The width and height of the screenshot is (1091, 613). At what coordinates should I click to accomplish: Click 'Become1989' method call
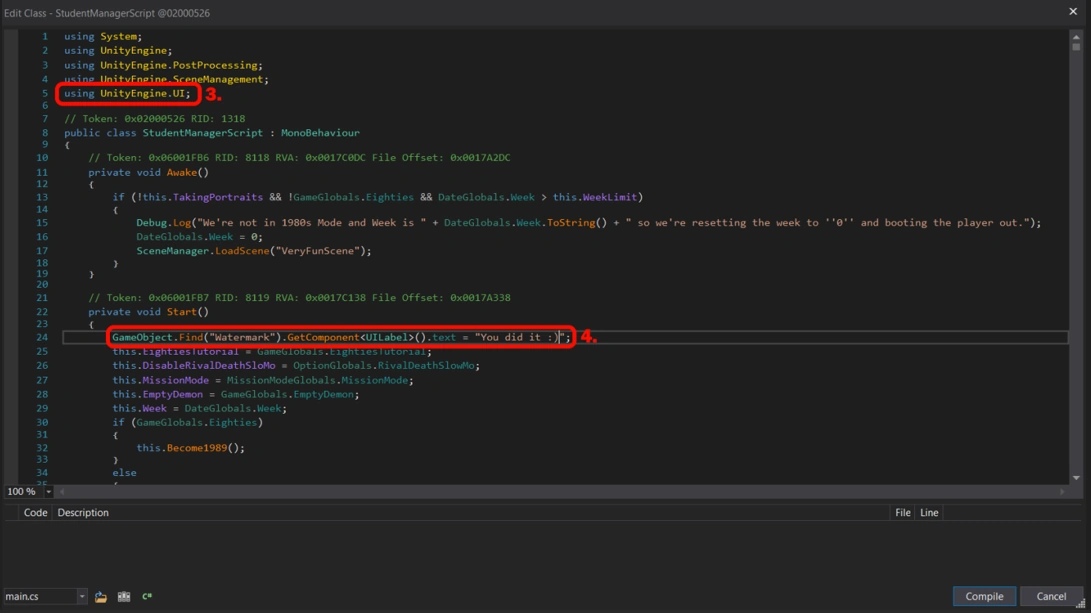point(197,447)
